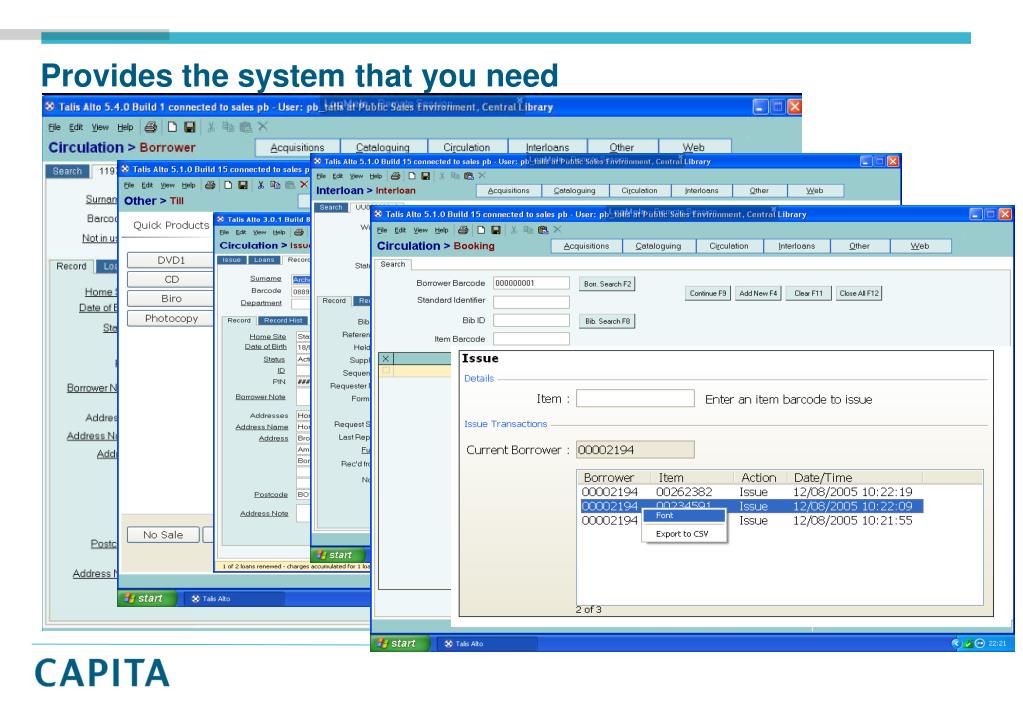Click Cataloguing module button in Borrower window
The height and width of the screenshot is (708, 1023).
(x=383, y=147)
